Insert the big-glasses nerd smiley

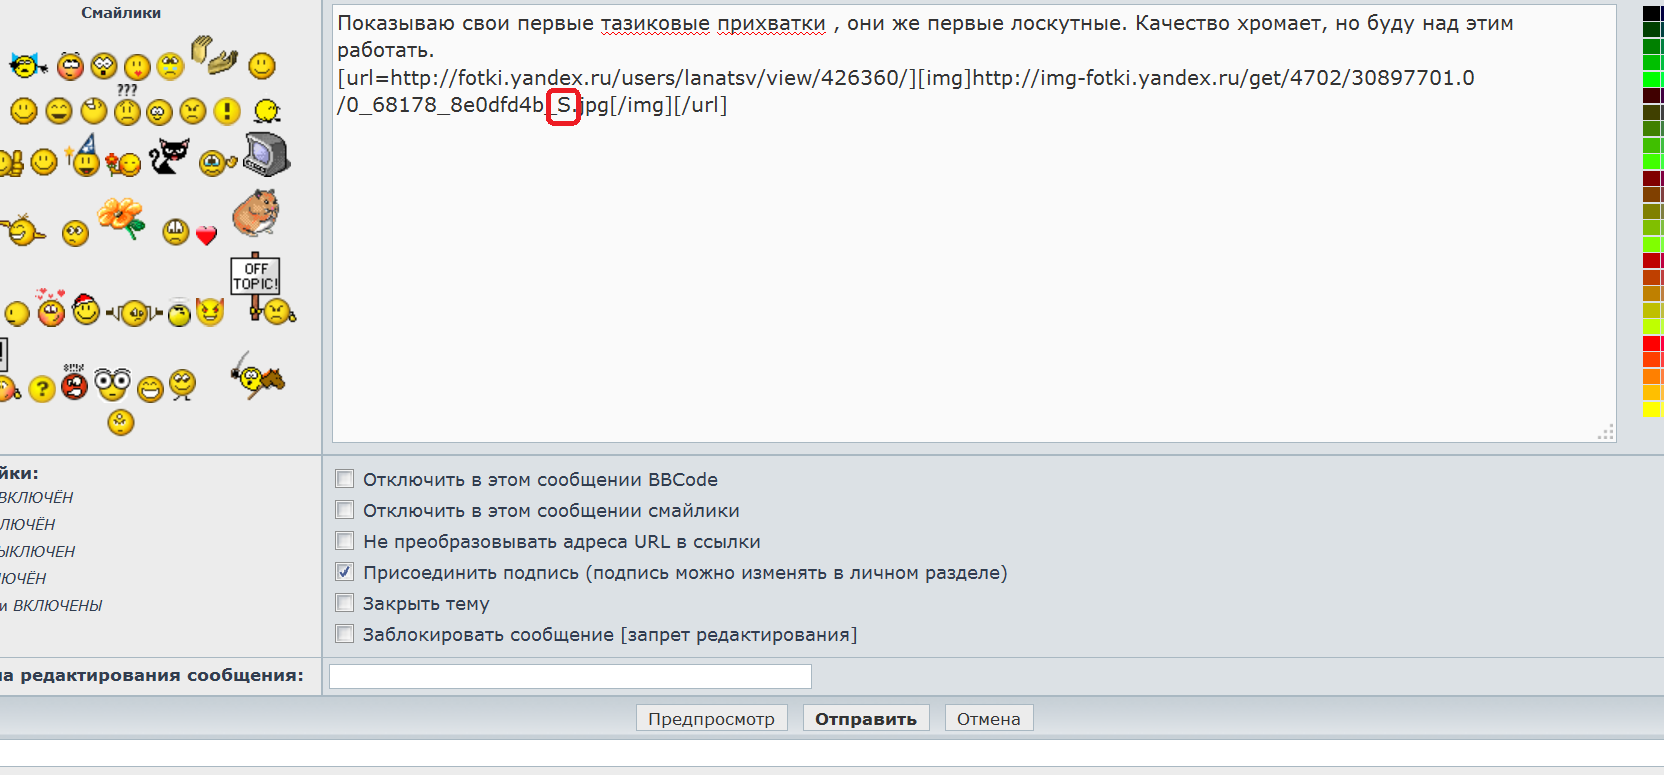pos(112,384)
